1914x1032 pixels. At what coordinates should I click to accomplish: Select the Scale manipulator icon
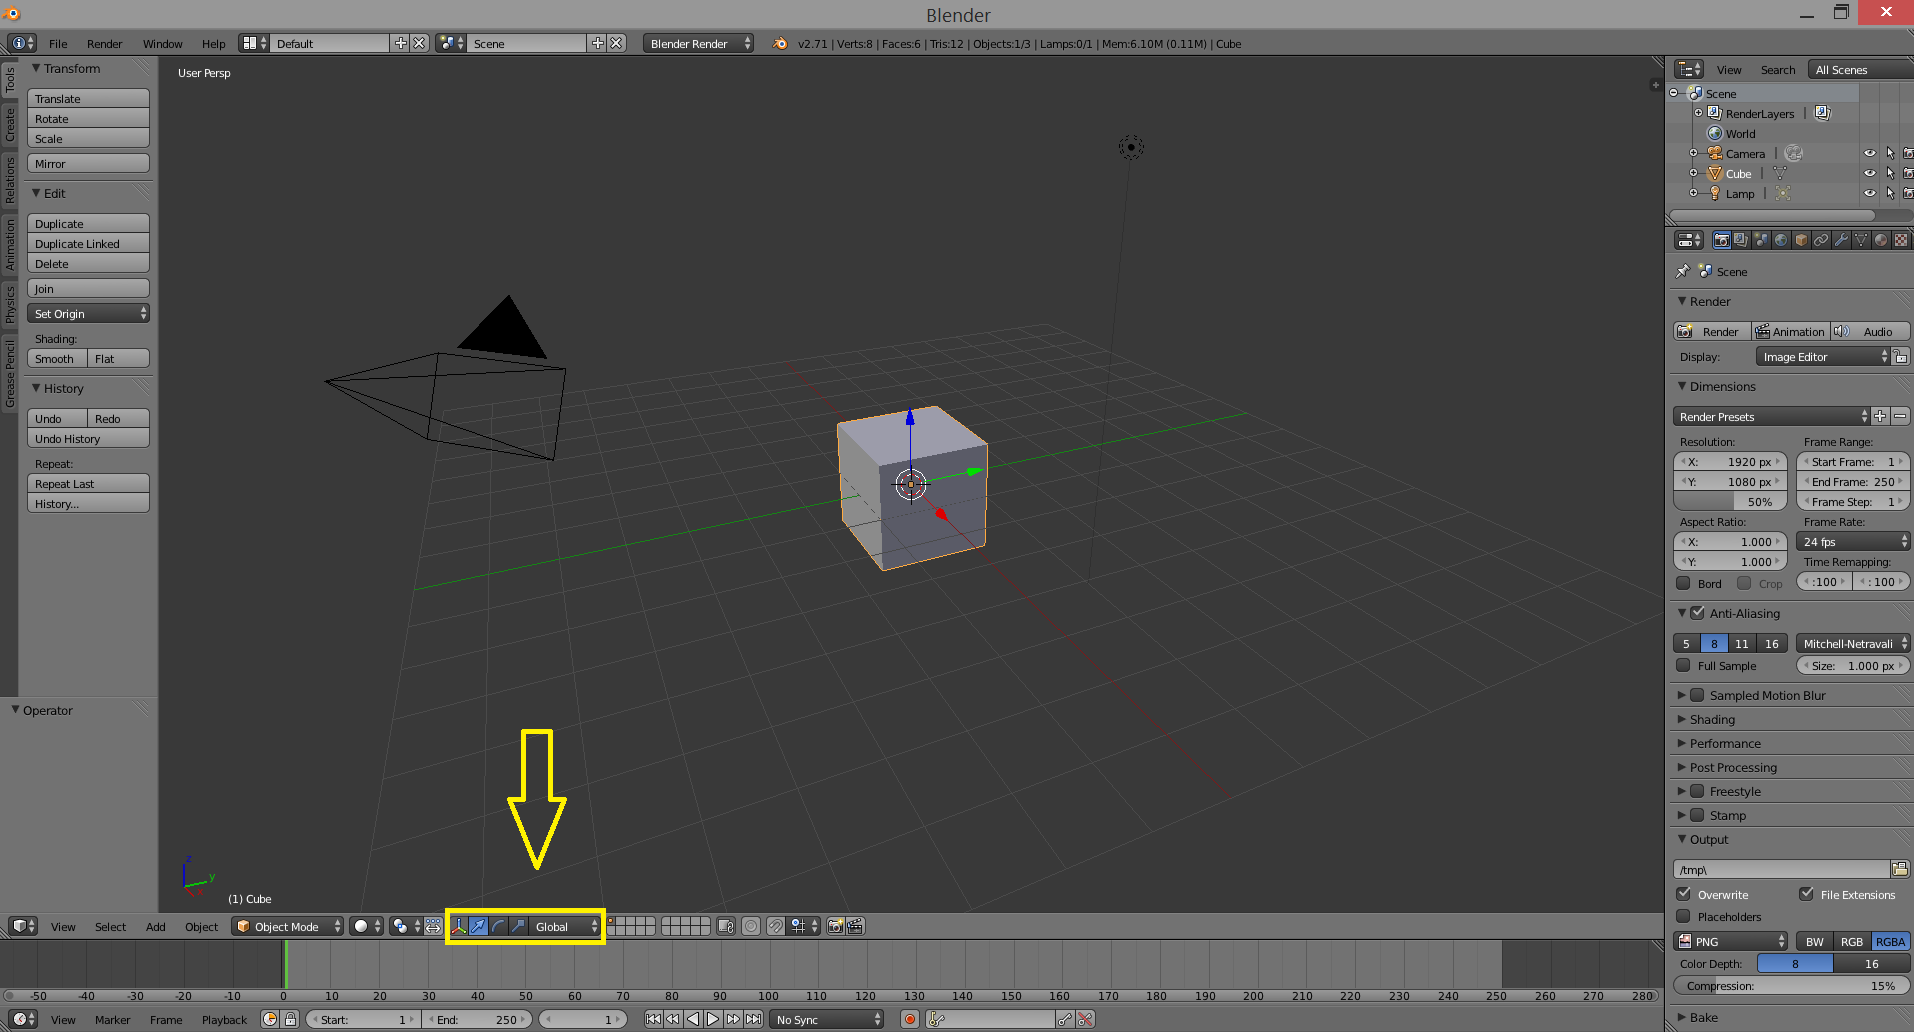(518, 927)
